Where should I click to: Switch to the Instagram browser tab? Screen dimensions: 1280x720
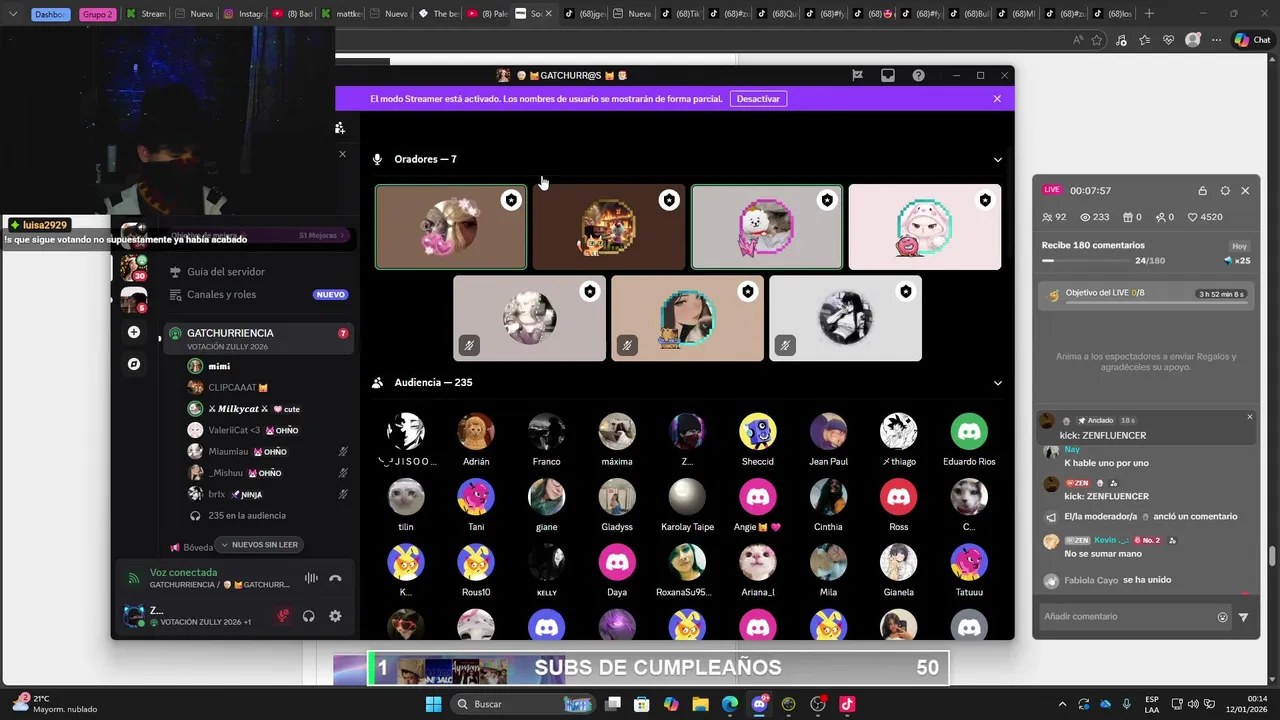[x=244, y=14]
